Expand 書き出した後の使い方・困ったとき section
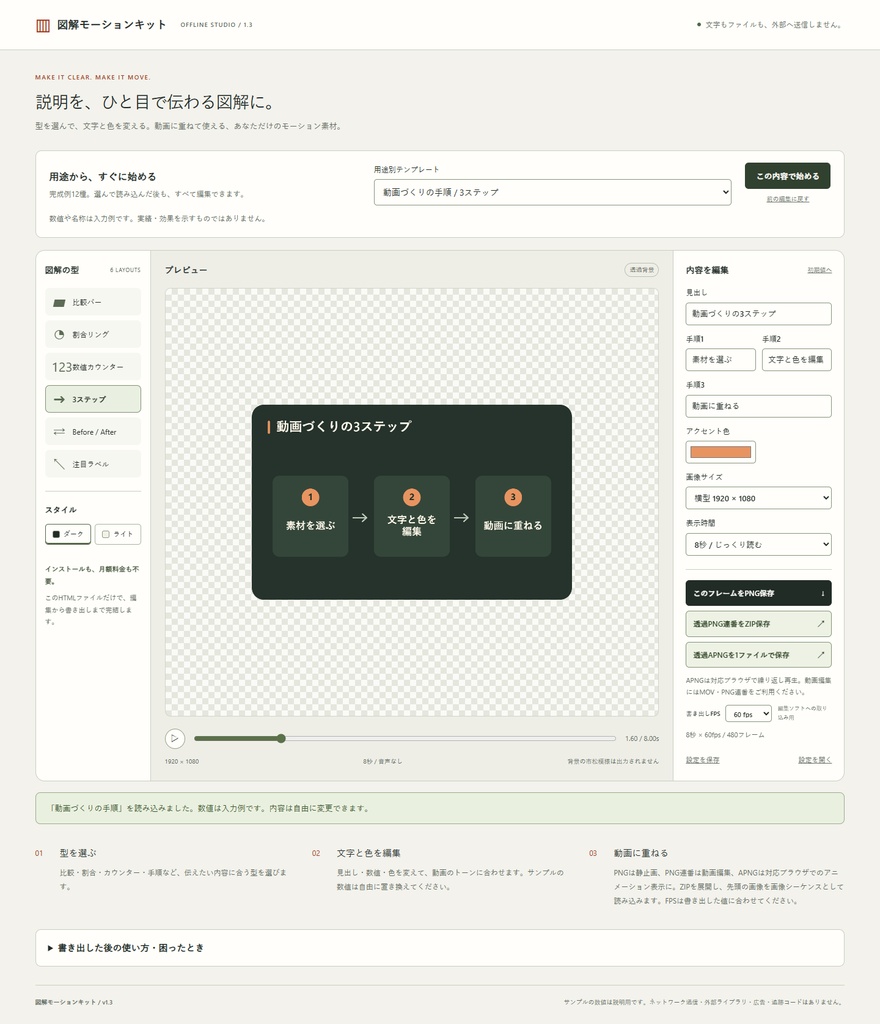The height and width of the screenshot is (1024, 880). point(439,948)
